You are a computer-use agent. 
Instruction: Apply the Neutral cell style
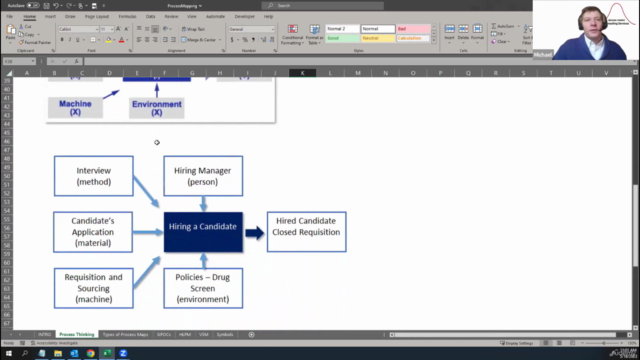378,38
